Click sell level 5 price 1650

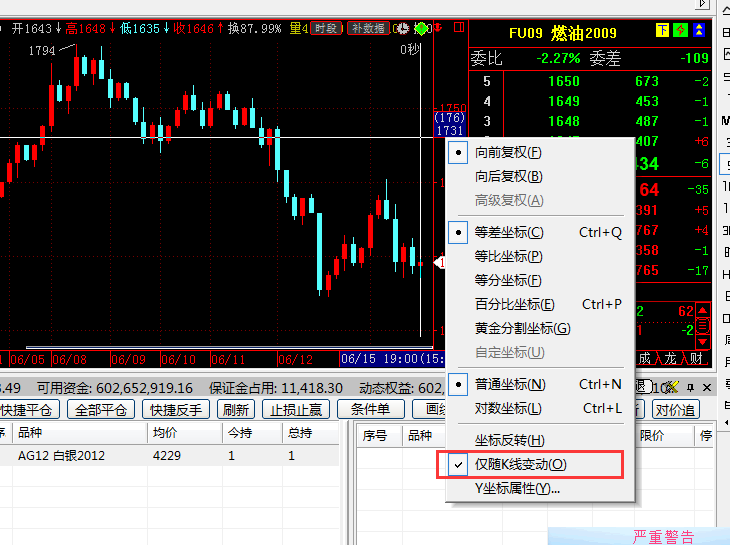click(x=564, y=81)
